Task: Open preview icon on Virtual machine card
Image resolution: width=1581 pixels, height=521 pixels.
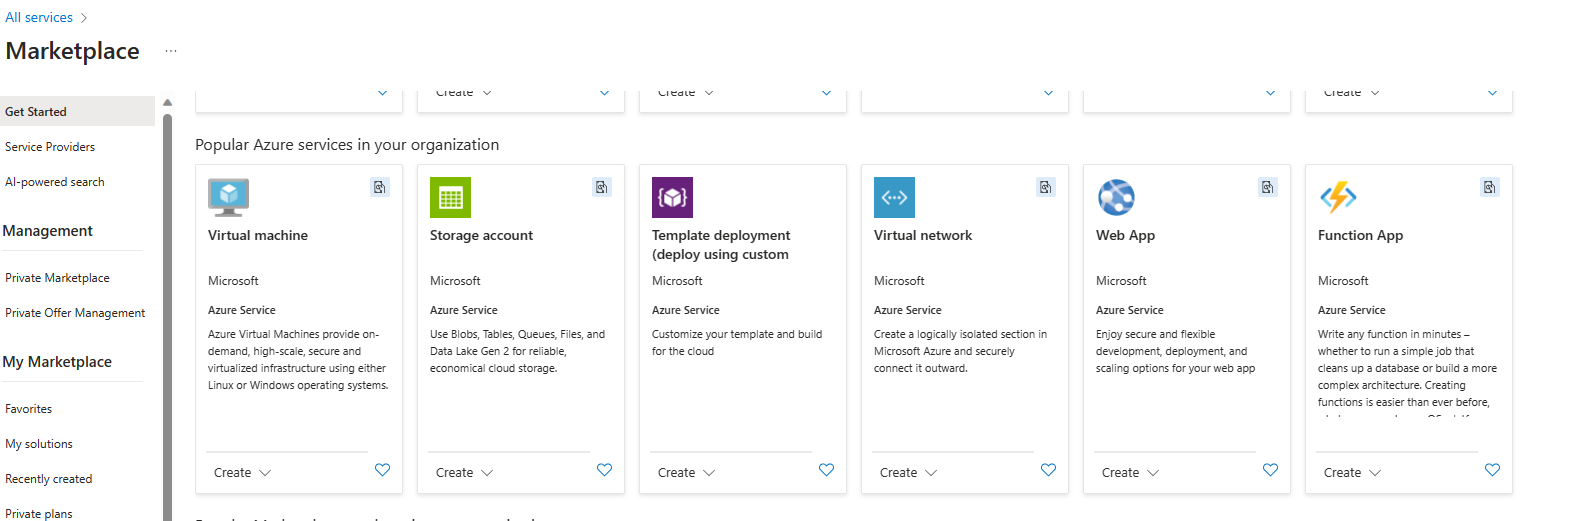Action: tap(380, 187)
